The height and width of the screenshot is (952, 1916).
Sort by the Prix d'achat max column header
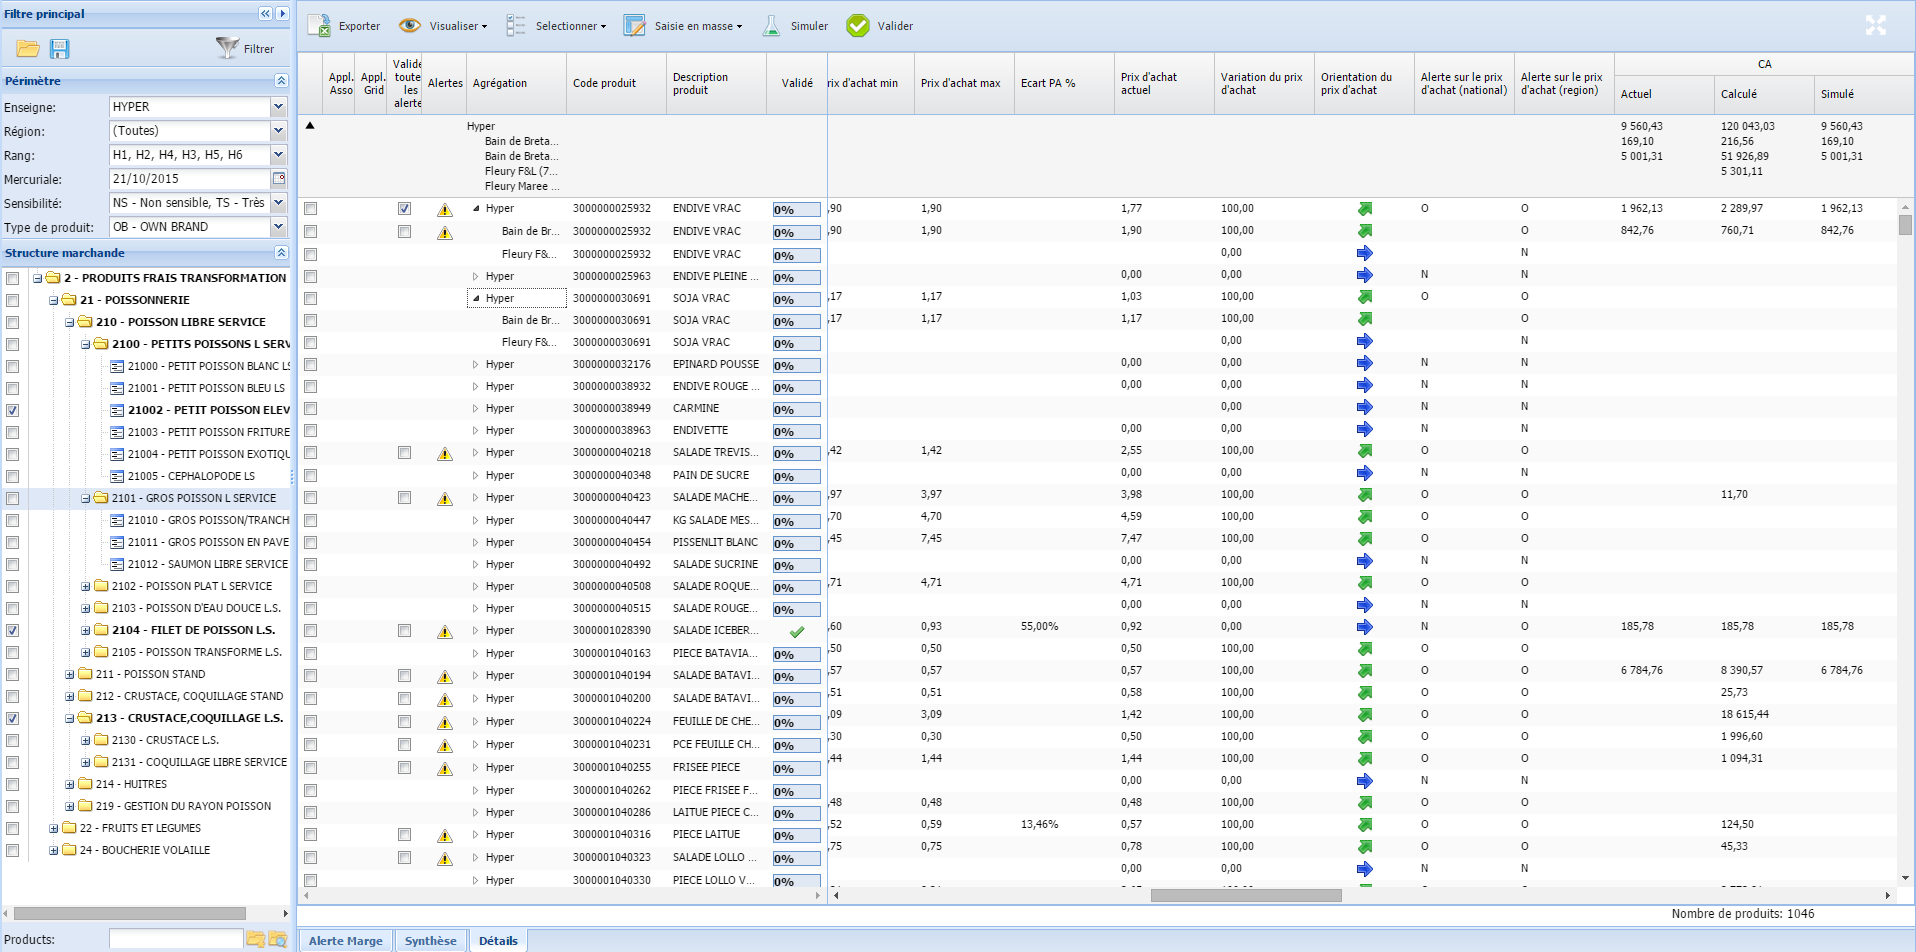pos(964,83)
